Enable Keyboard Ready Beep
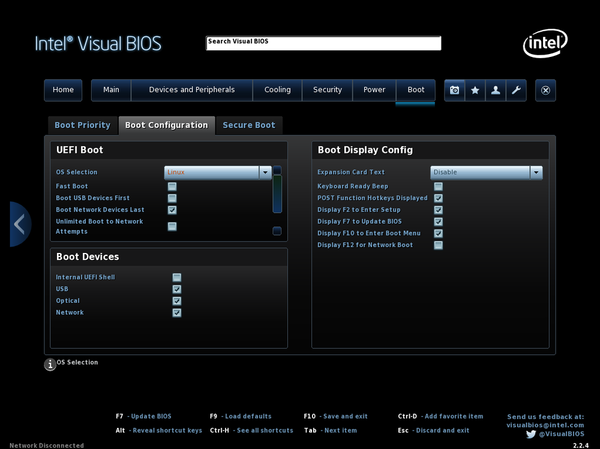Image resolution: width=600 pixels, height=449 pixels. click(x=439, y=186)
